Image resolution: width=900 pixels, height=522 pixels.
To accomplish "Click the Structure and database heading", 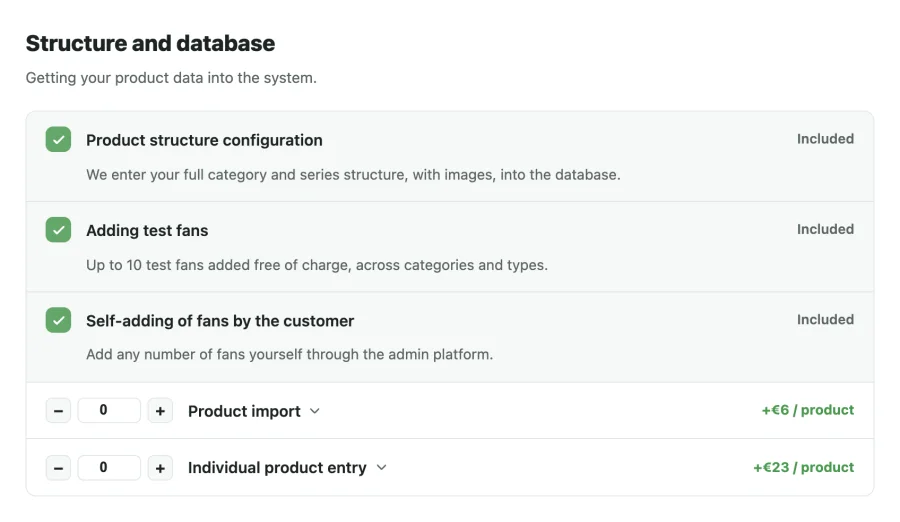I will [x=150, y=43].
